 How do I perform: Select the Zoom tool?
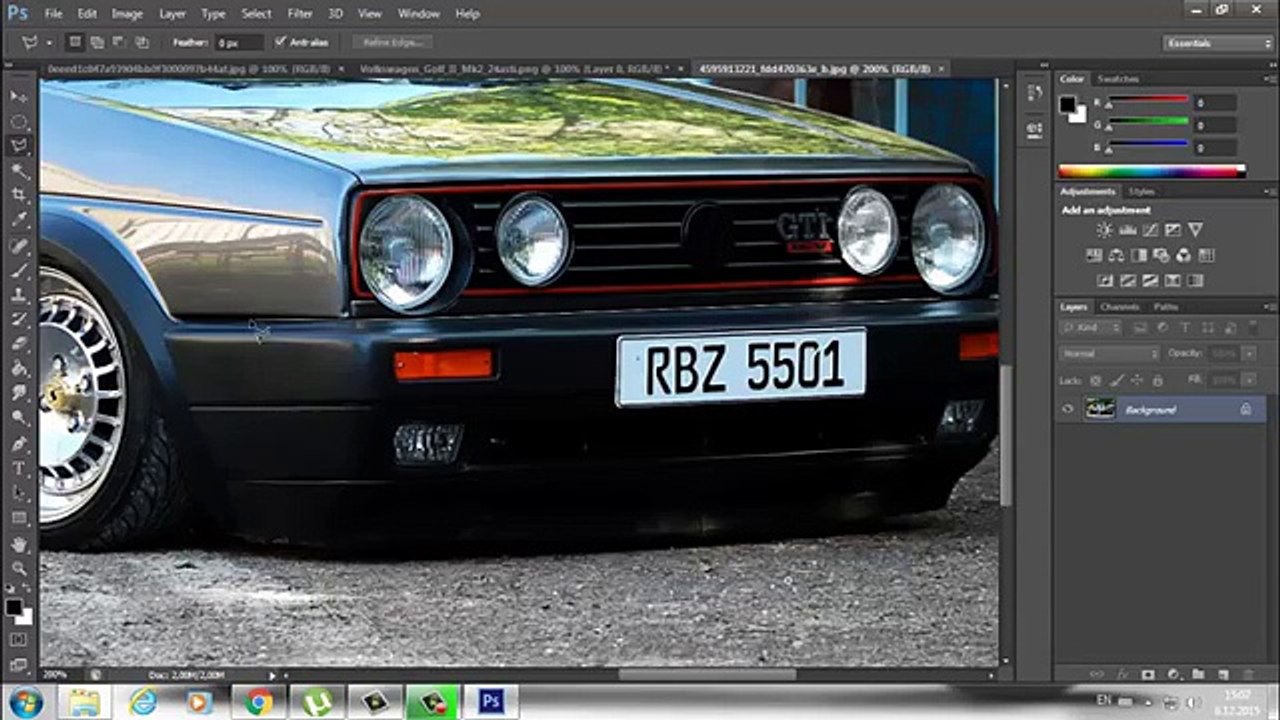click(x=19, y=569)
